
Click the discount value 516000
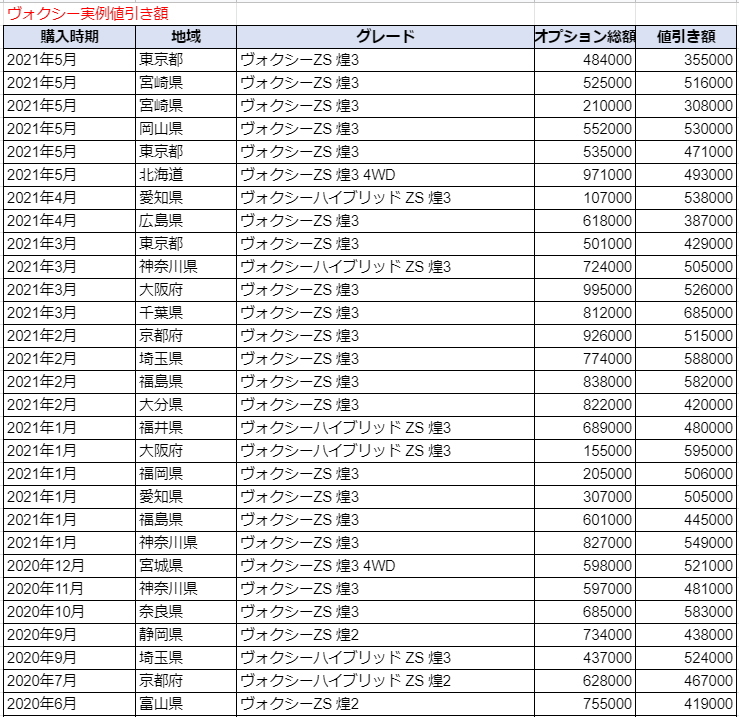pos(686,83)
